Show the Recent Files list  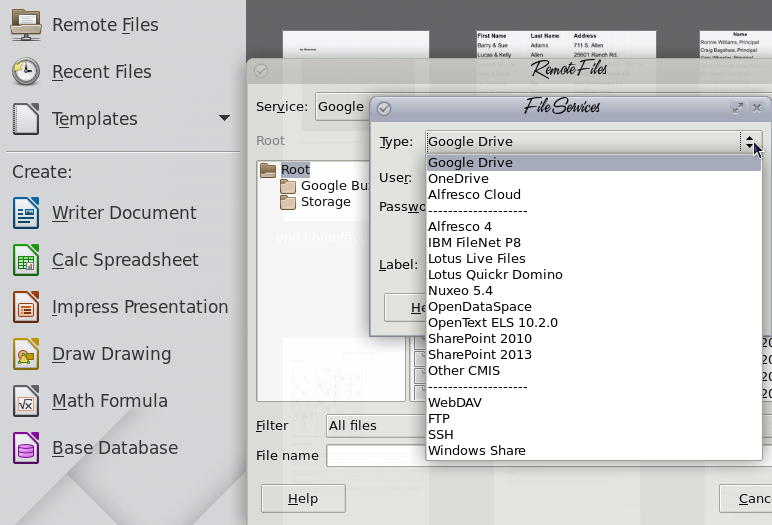(x=101, y=72)
